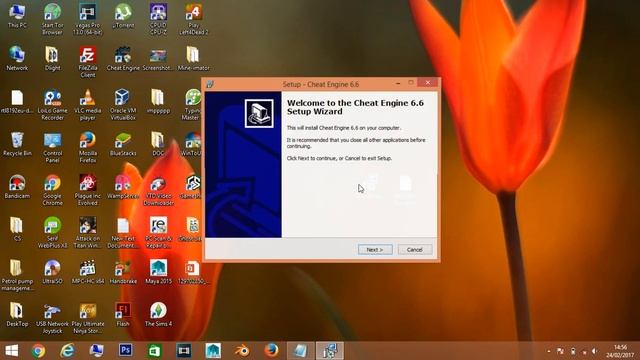Open the Windows Start button
This screenshot has width=640, height=360.
point(11,351)
